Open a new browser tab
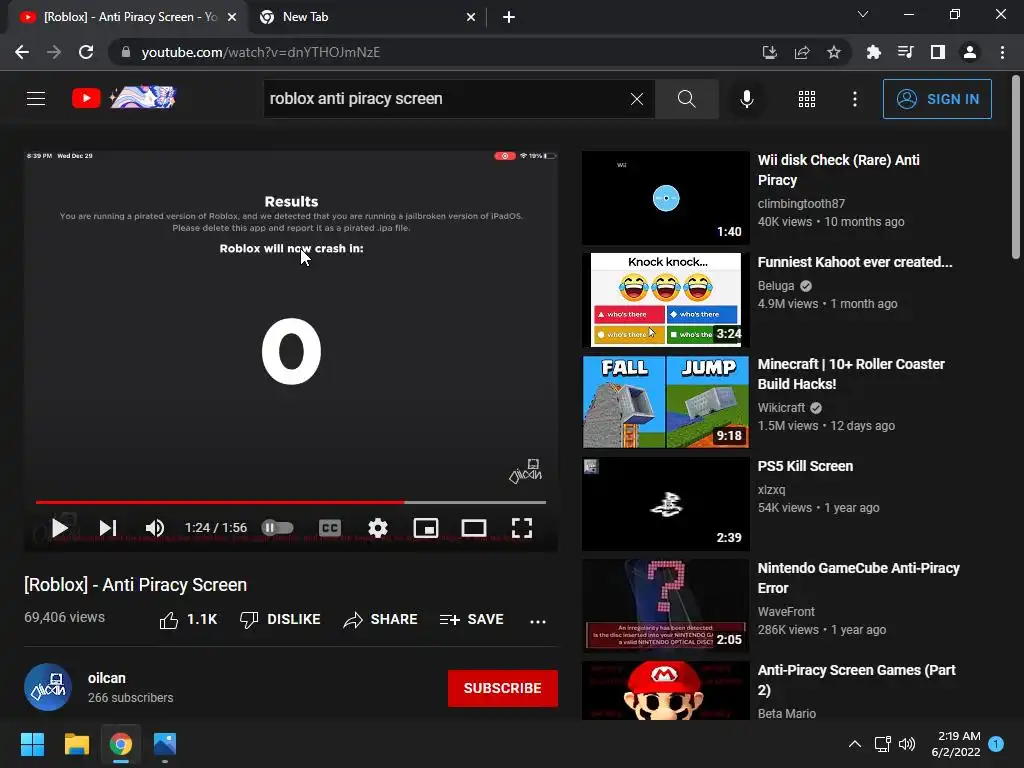The height and width of the screenshot is (768, 1024). point(509,17)
